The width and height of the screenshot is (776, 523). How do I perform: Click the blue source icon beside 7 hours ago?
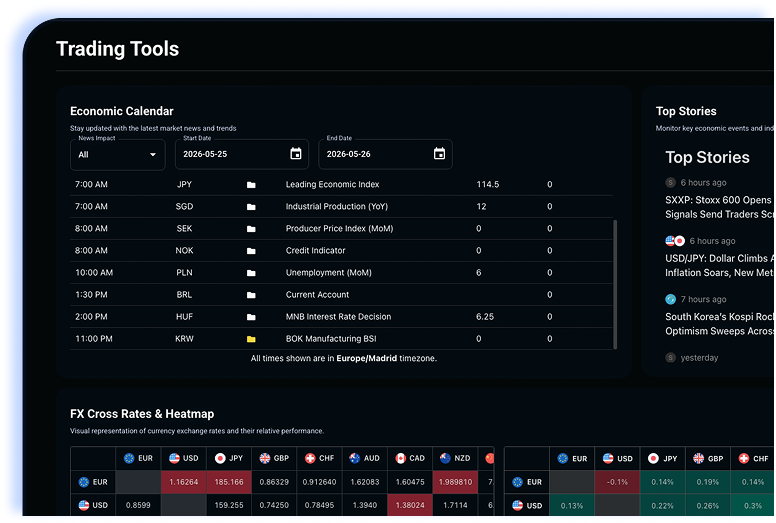pyautogui.click(x=671, y=299)
